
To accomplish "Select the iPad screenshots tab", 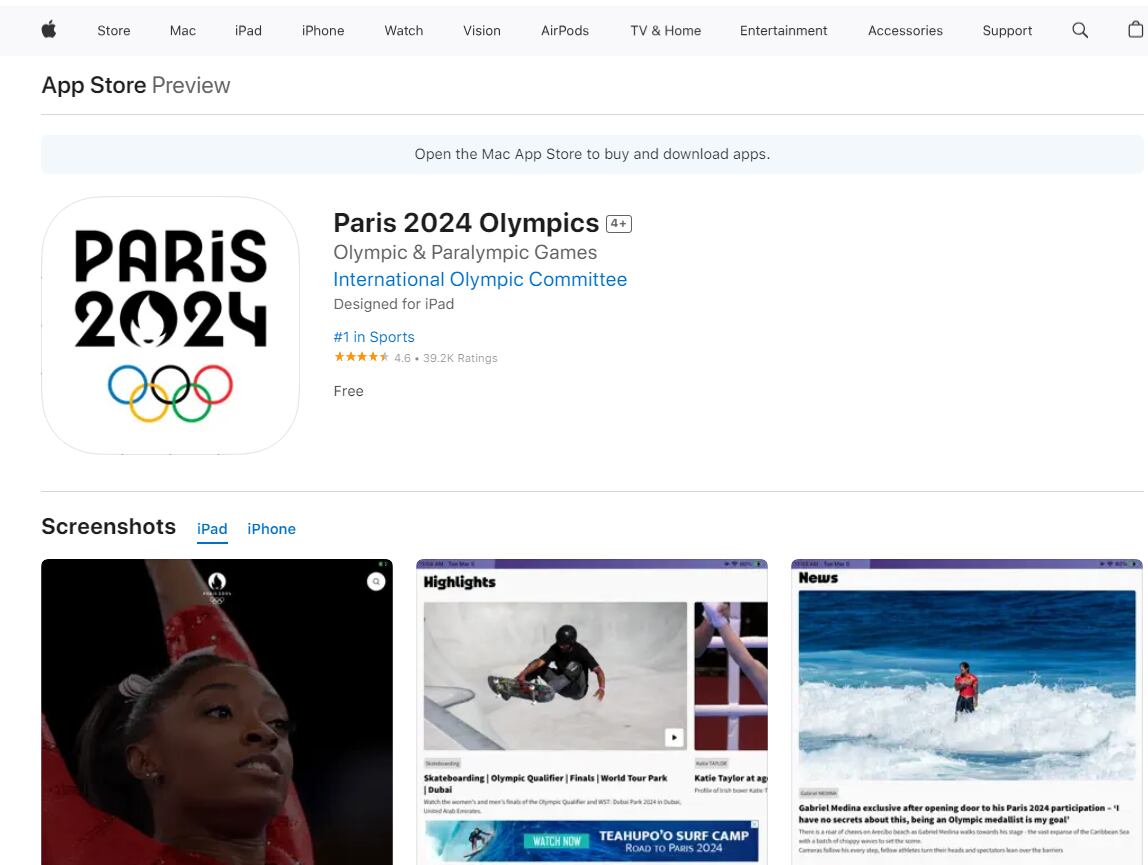I will pyautogui.click(x=212, y=529).
